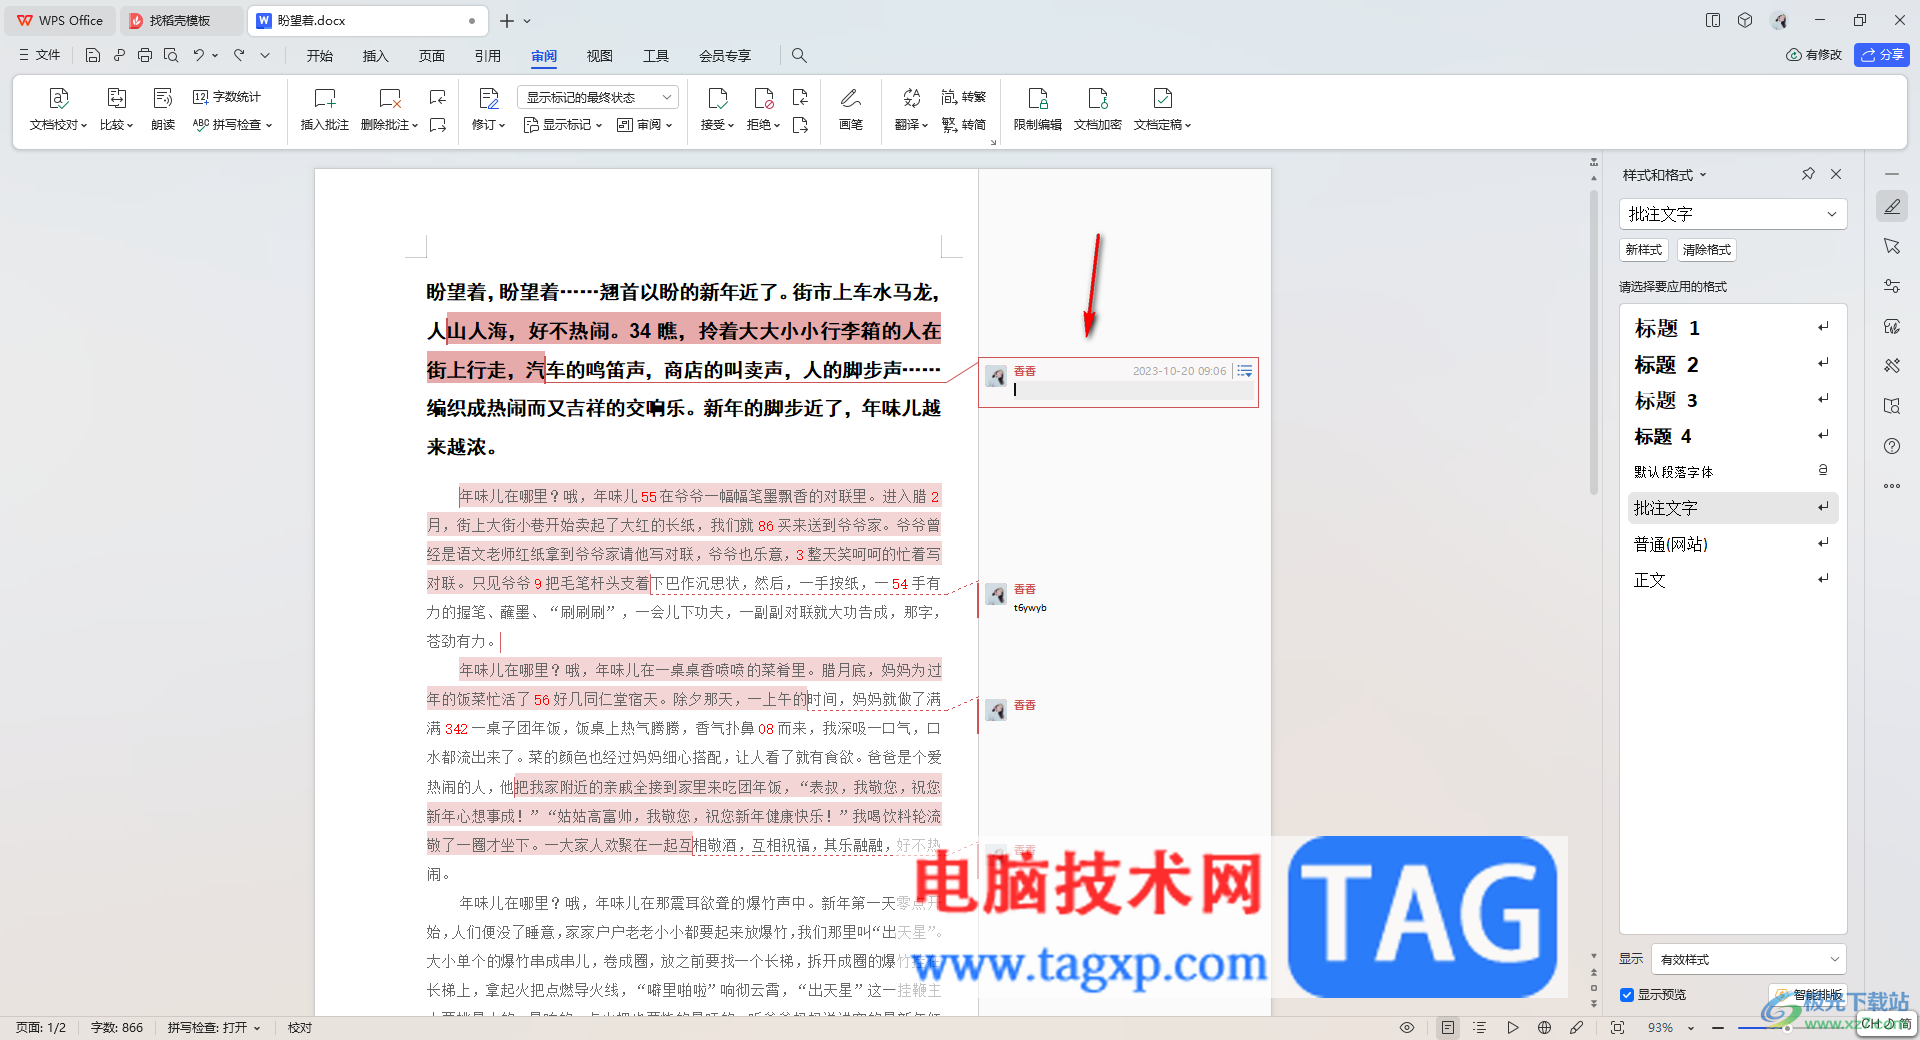Image resolution: width=1920 pixels, height=1040 pixels.
Task: Open the 引用 ribbon tab
Action: (488, 56)
